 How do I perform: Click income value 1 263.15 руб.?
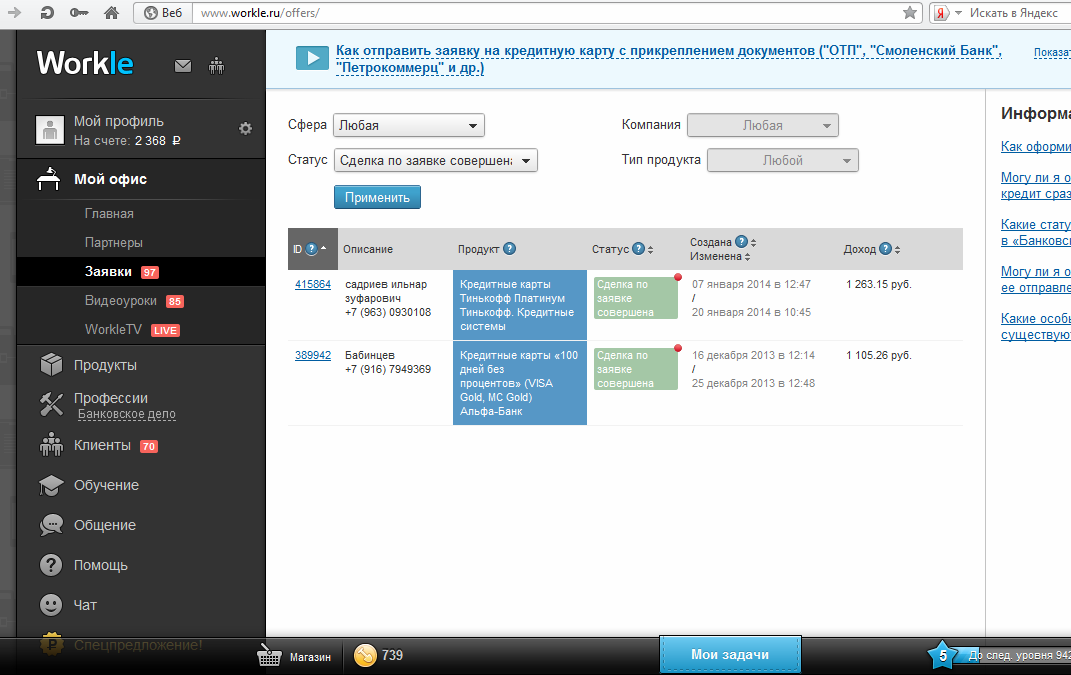pos(879,284)
